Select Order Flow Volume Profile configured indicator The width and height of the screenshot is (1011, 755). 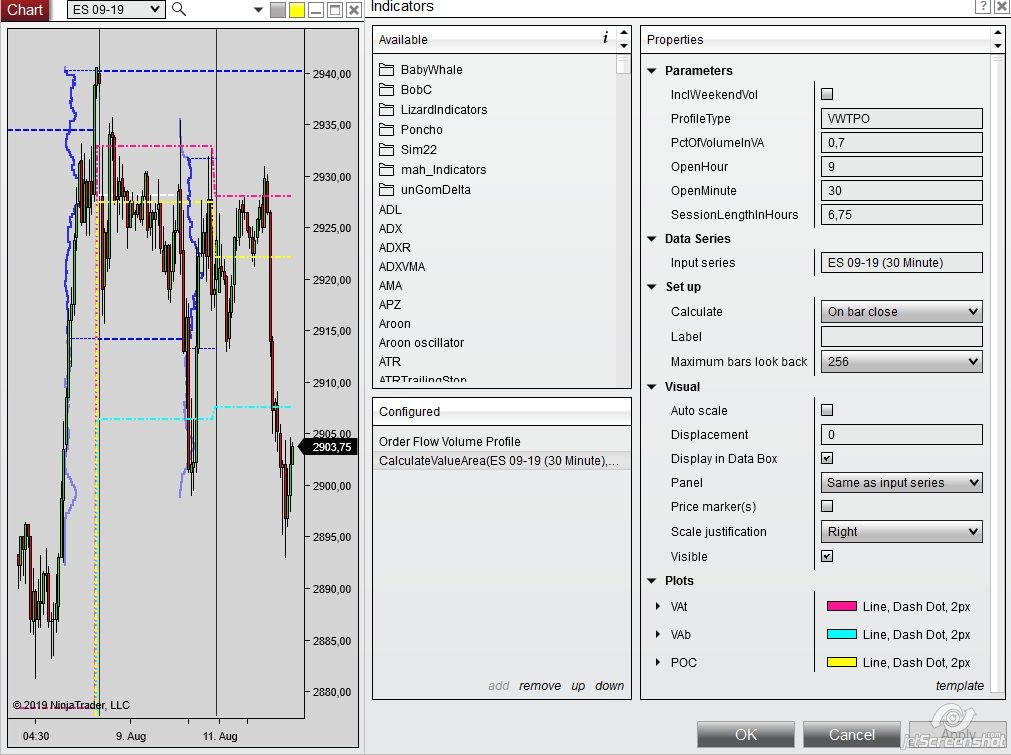449,442
